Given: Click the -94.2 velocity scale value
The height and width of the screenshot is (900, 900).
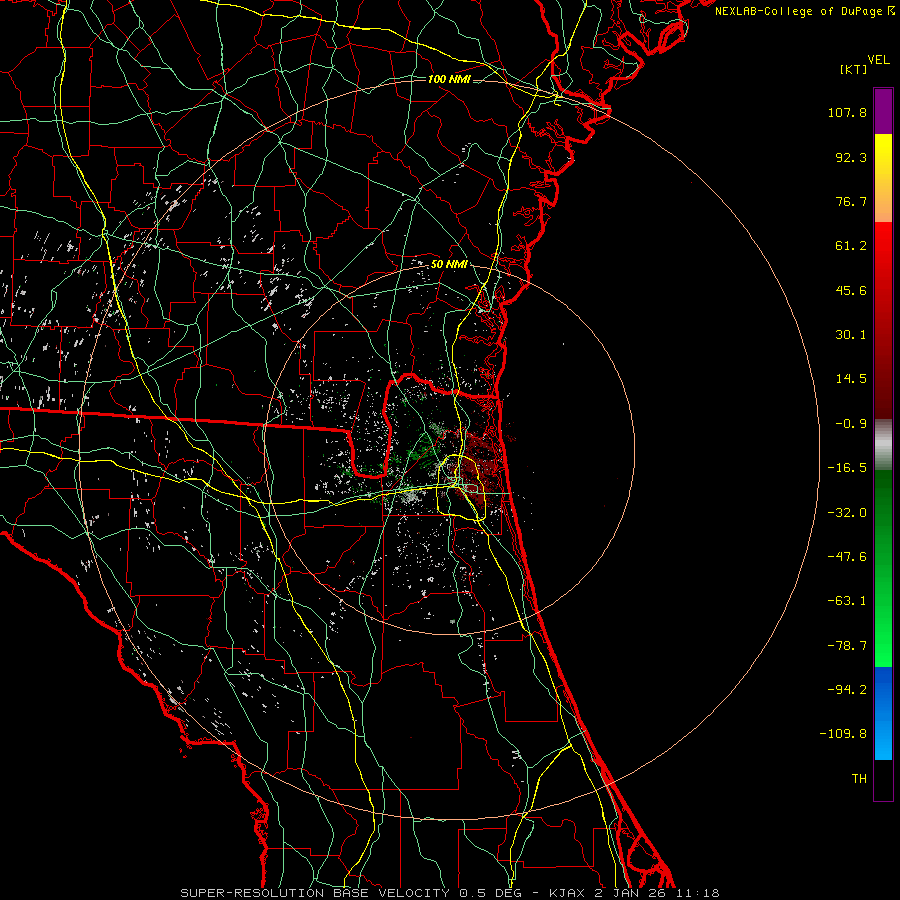Looking at the screenshot, I should [847, 690].
